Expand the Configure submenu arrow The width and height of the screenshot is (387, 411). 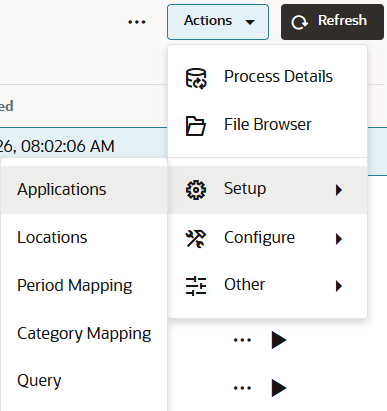[339, 239]
